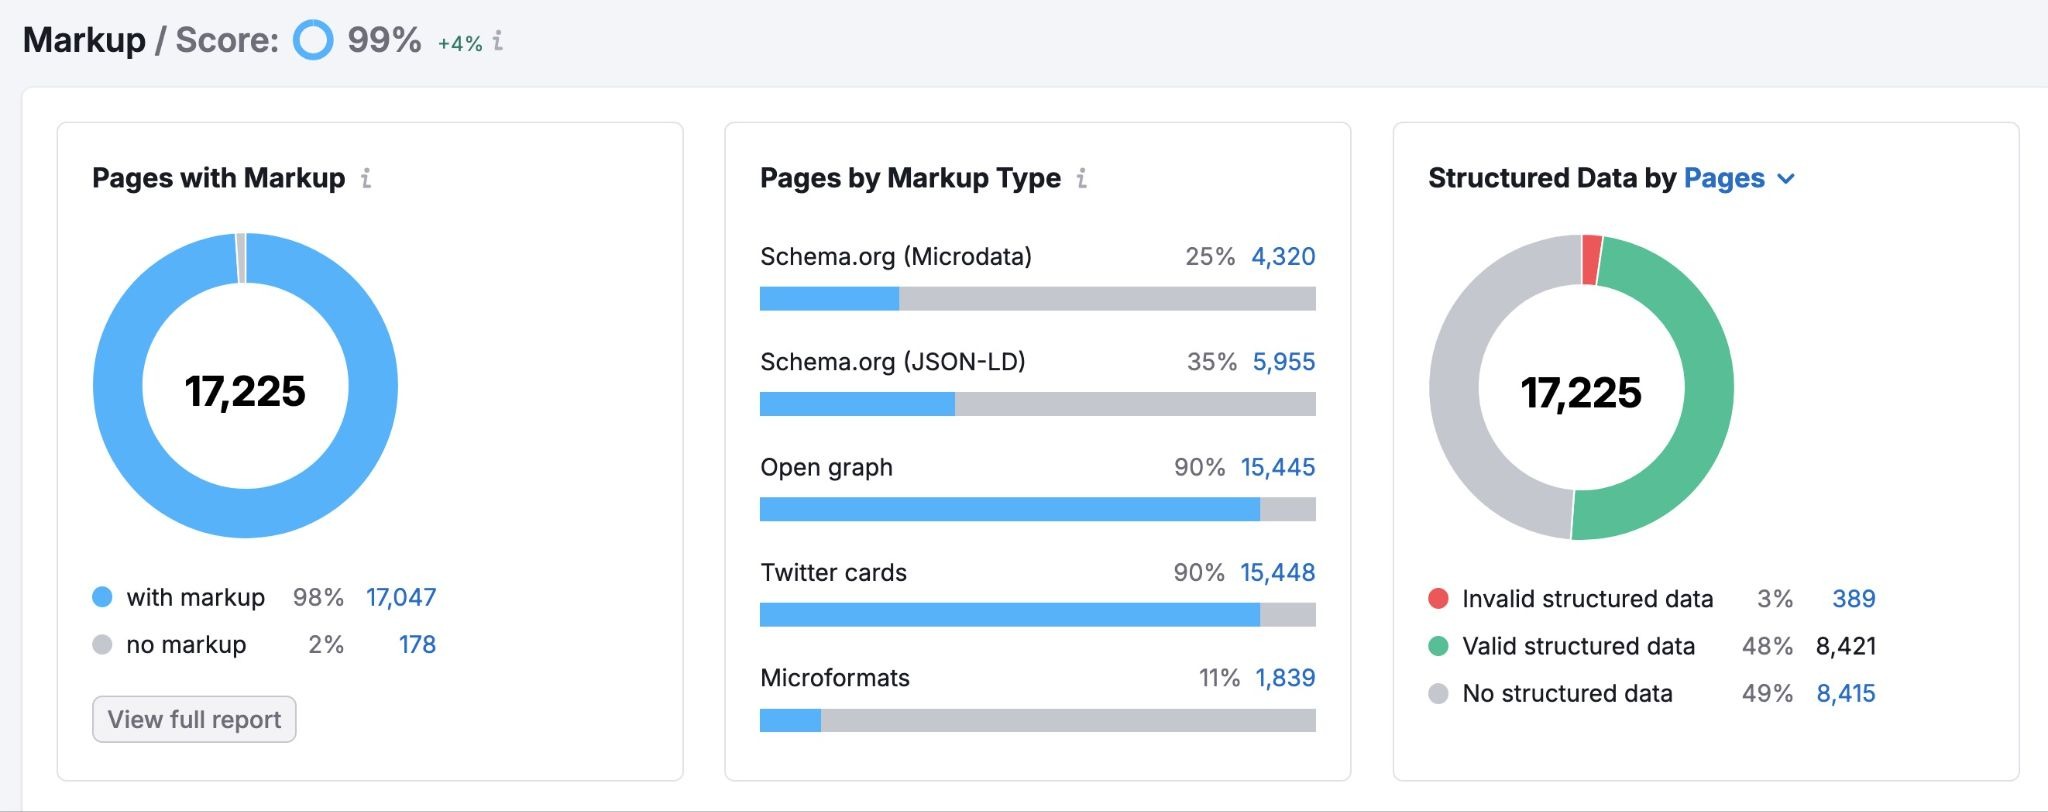This screenshot has height=812, width=2048.
Task: Click the View full report button
Action: coord(193,719)
